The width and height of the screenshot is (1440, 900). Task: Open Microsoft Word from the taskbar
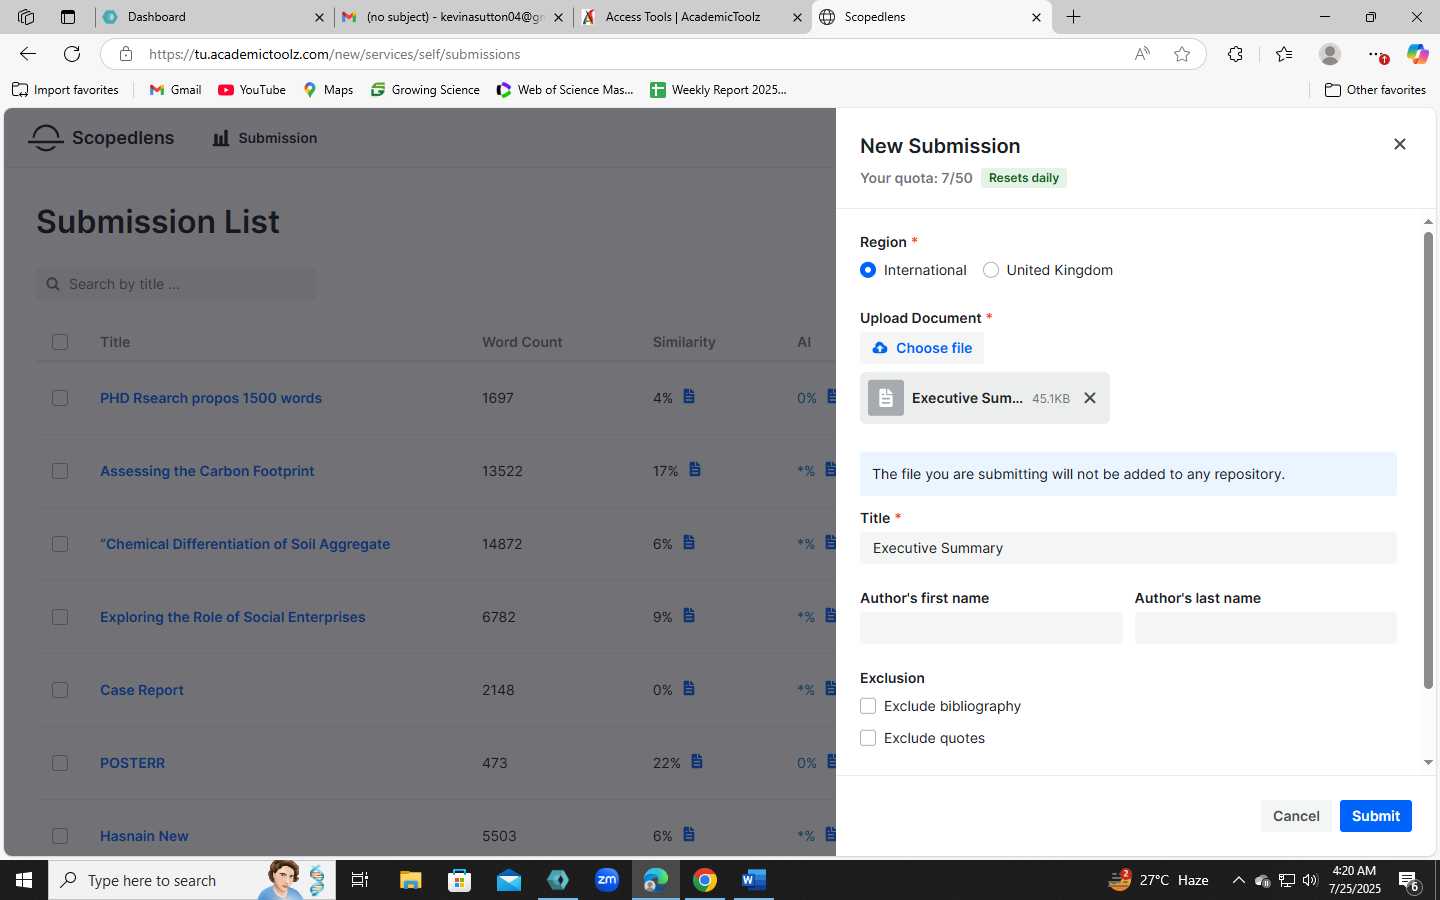point(754,880)
